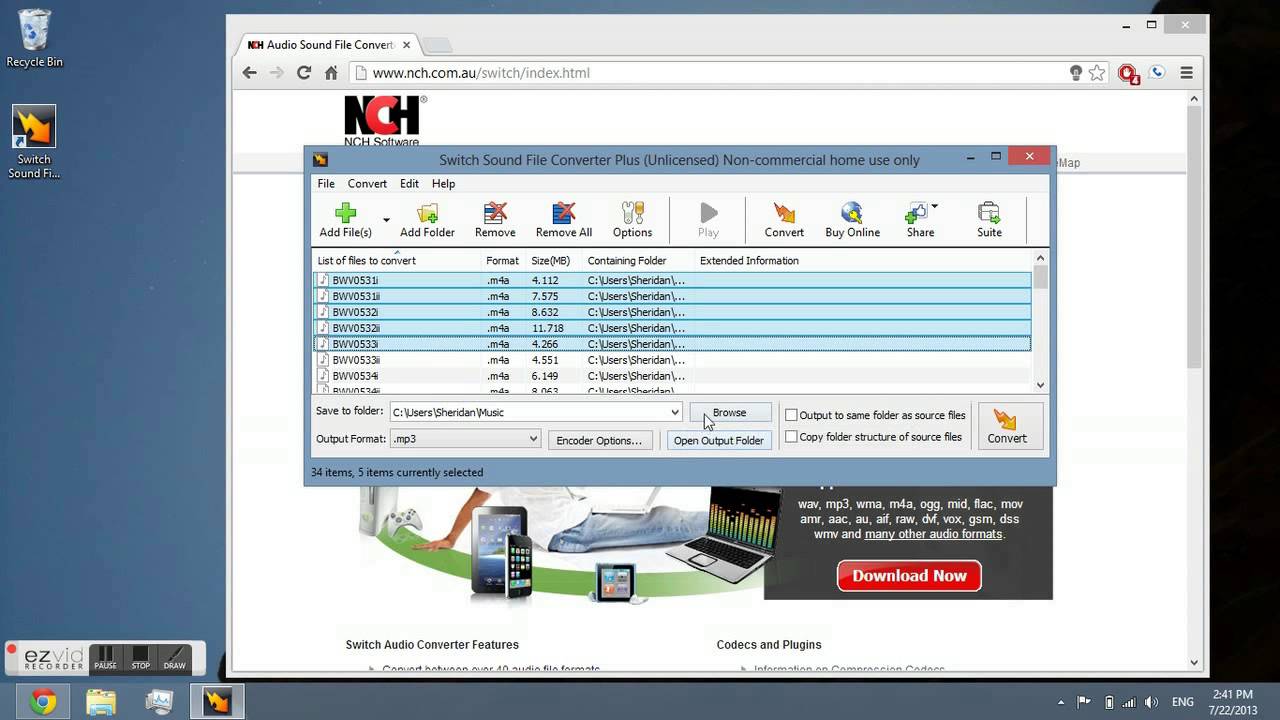The height and width of the screenshot is (720, 1280).
Task: Open Chrome from the taskbar
Action: (43, 702)
